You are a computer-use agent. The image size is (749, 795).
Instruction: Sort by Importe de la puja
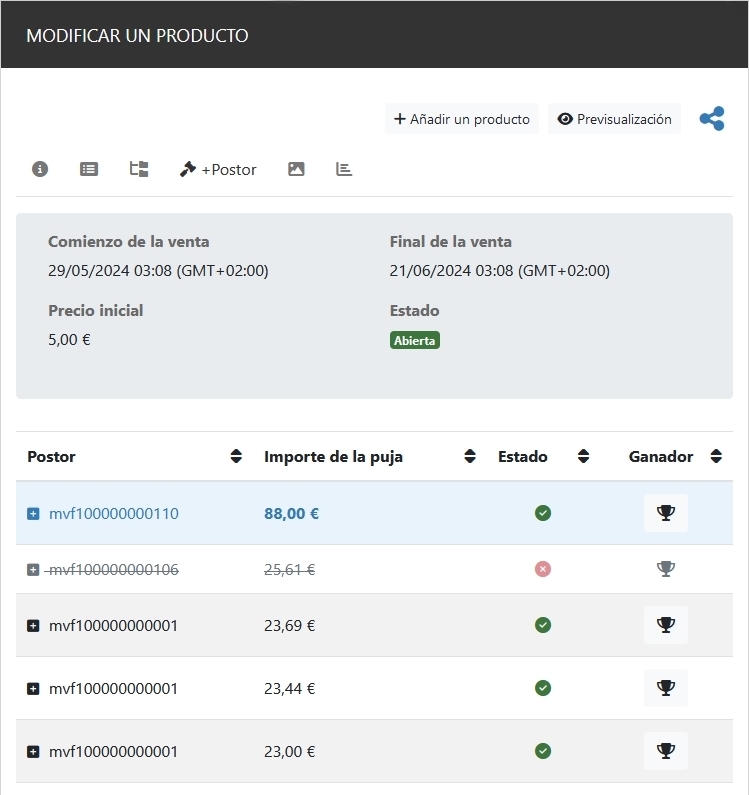[470, 456]
